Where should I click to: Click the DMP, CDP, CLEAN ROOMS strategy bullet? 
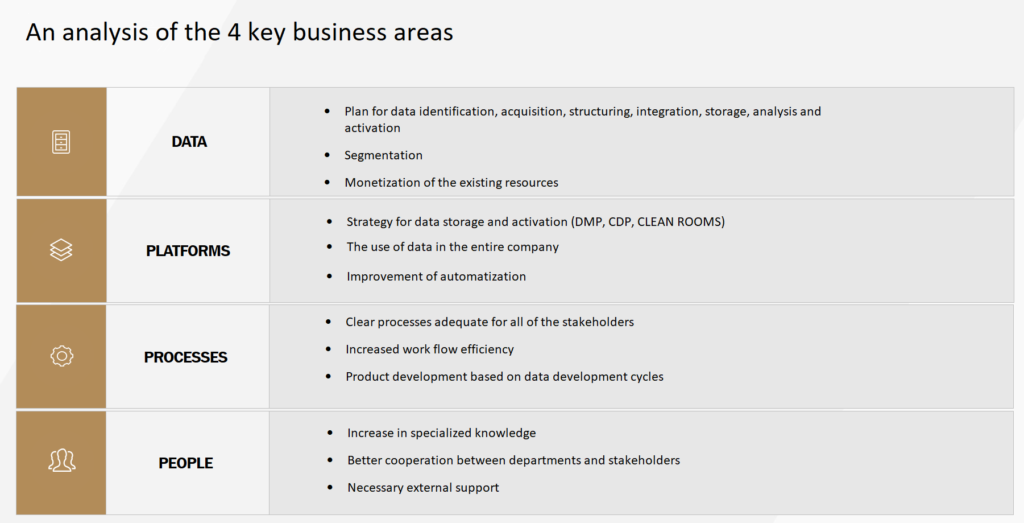pyautogui.click(x=536, y=222)
